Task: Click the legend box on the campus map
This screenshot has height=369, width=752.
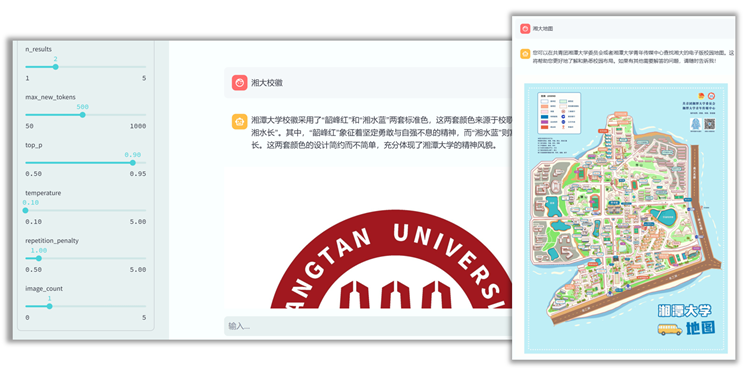Action: (558, 113)
